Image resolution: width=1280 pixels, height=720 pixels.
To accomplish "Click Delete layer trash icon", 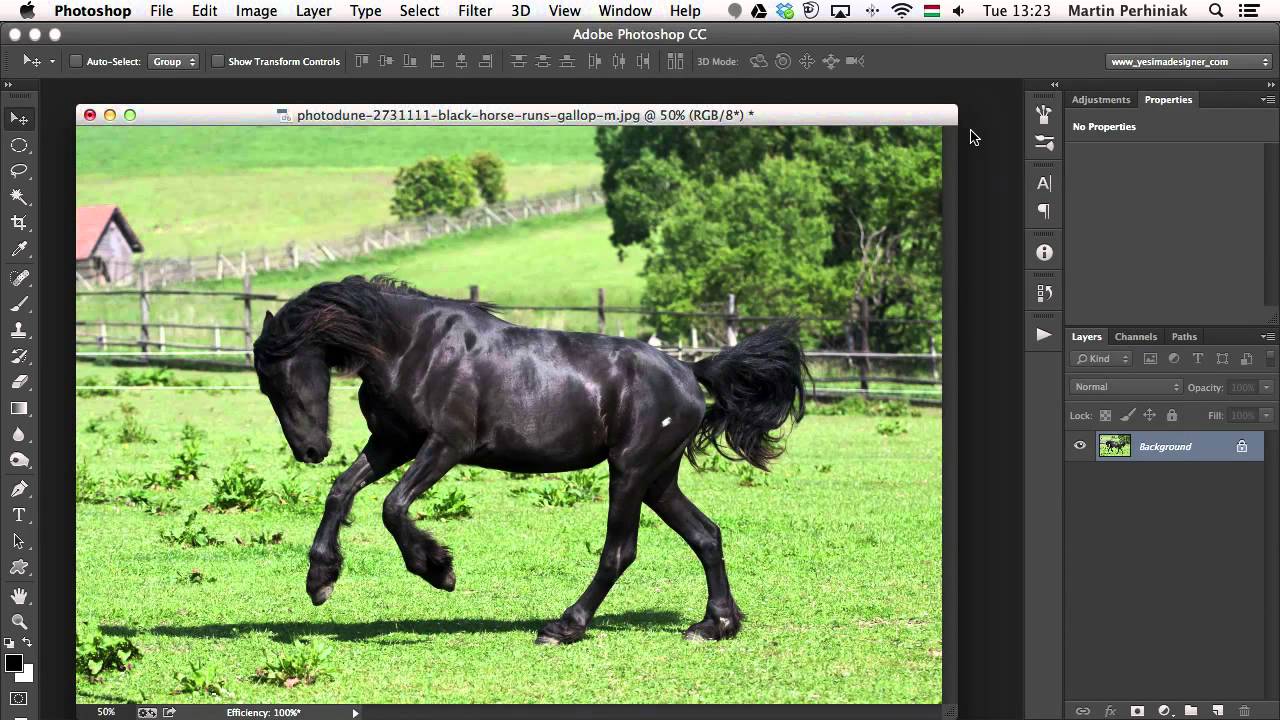I will 1245,711.
